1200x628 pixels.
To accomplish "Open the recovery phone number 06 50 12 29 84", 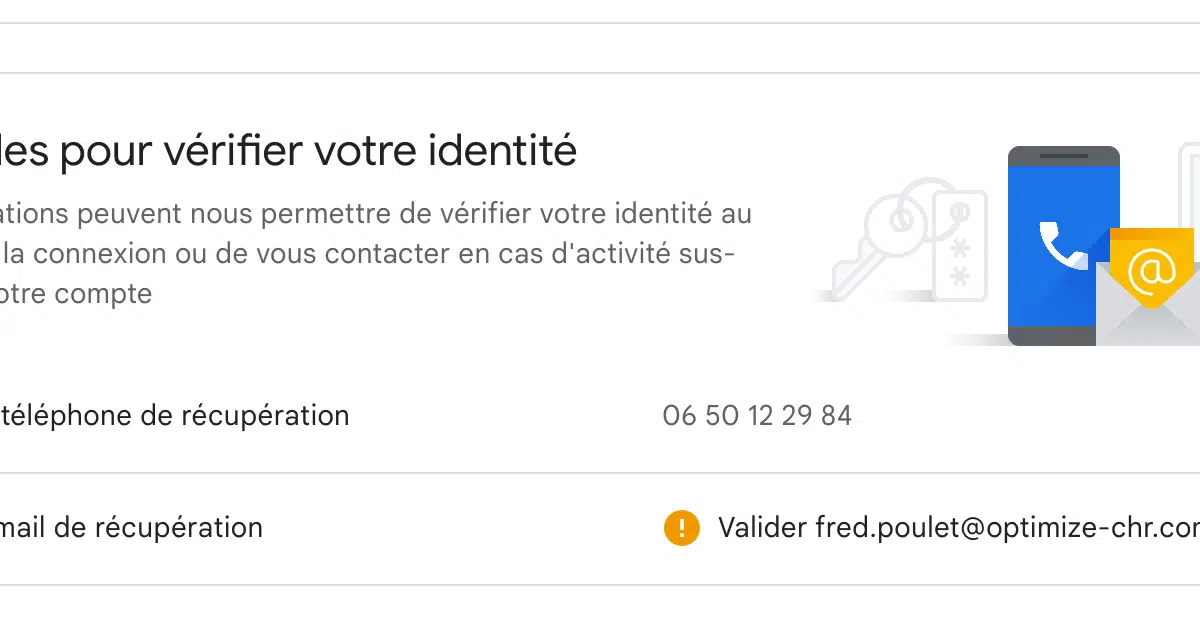I will coord(757,416).
